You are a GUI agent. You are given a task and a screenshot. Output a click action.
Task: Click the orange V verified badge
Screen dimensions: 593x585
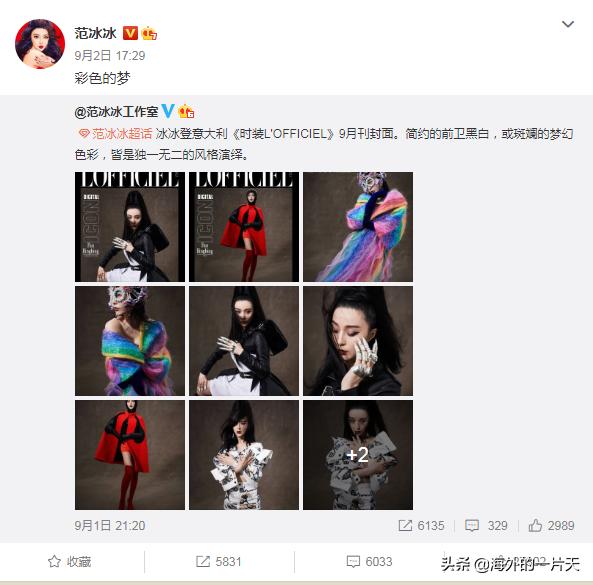point(130,33)
